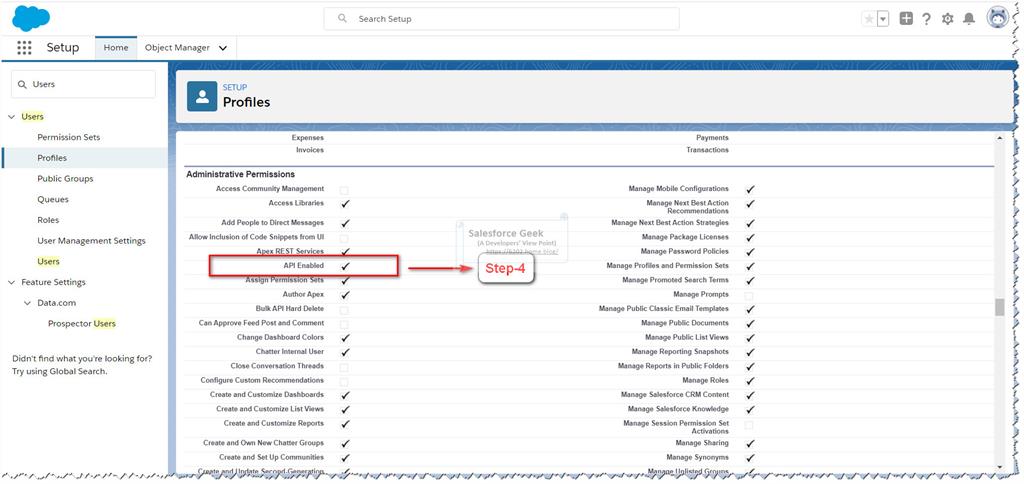Toggle the Author Apex checkbox
1024x484 pixels.
click(345, 295)
